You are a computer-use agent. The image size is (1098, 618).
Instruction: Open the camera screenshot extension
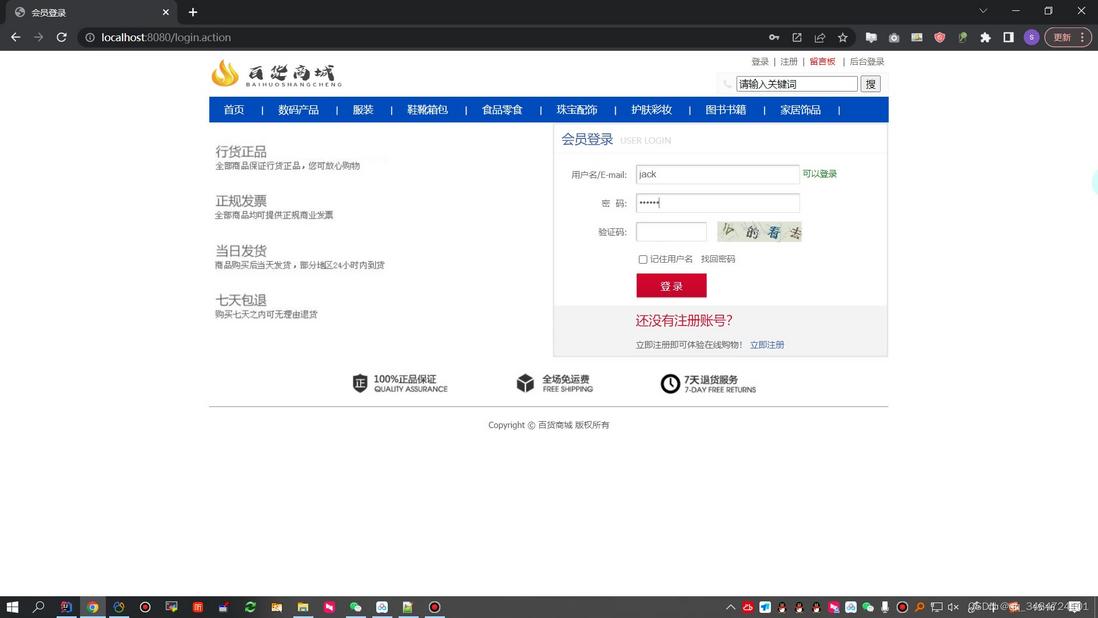click(894, 37)
